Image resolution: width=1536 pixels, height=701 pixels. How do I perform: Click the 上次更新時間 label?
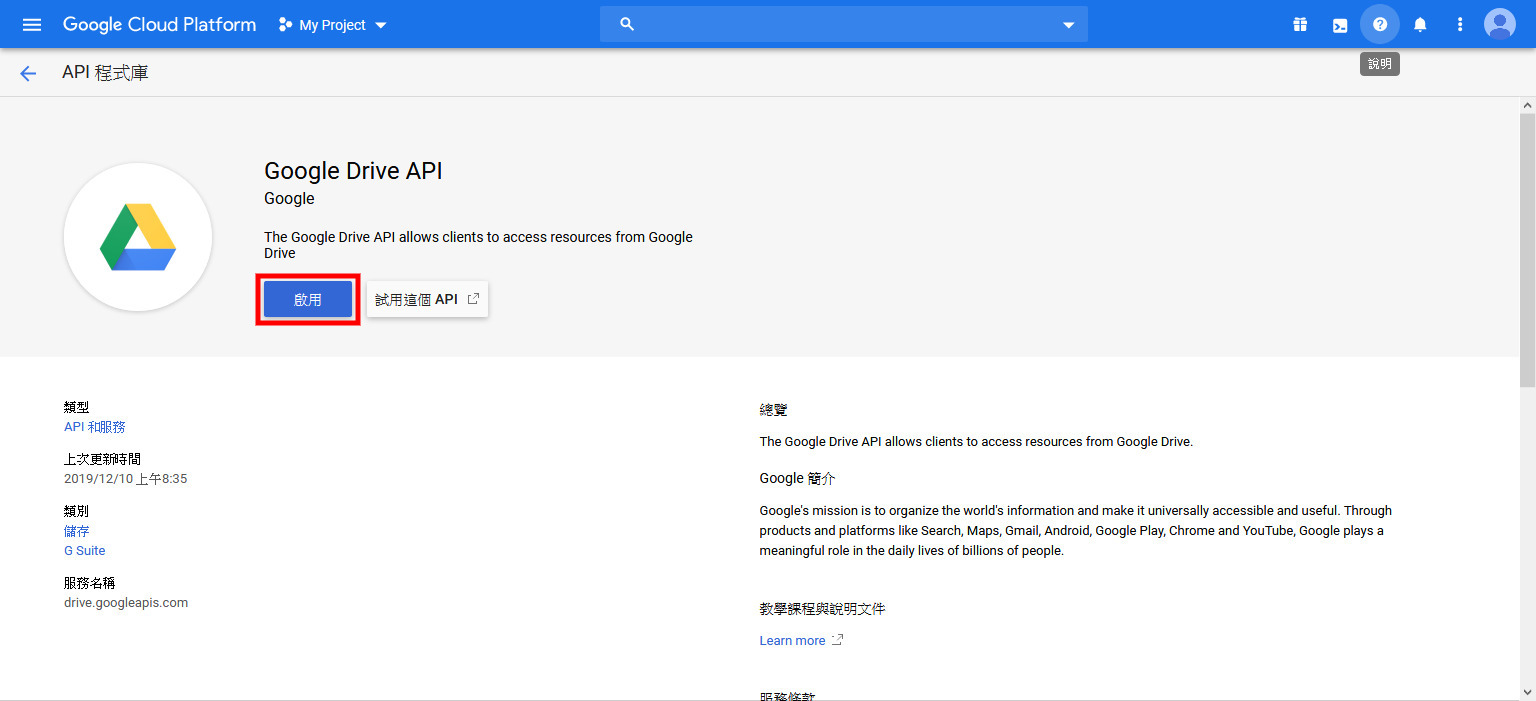(102, 459)
